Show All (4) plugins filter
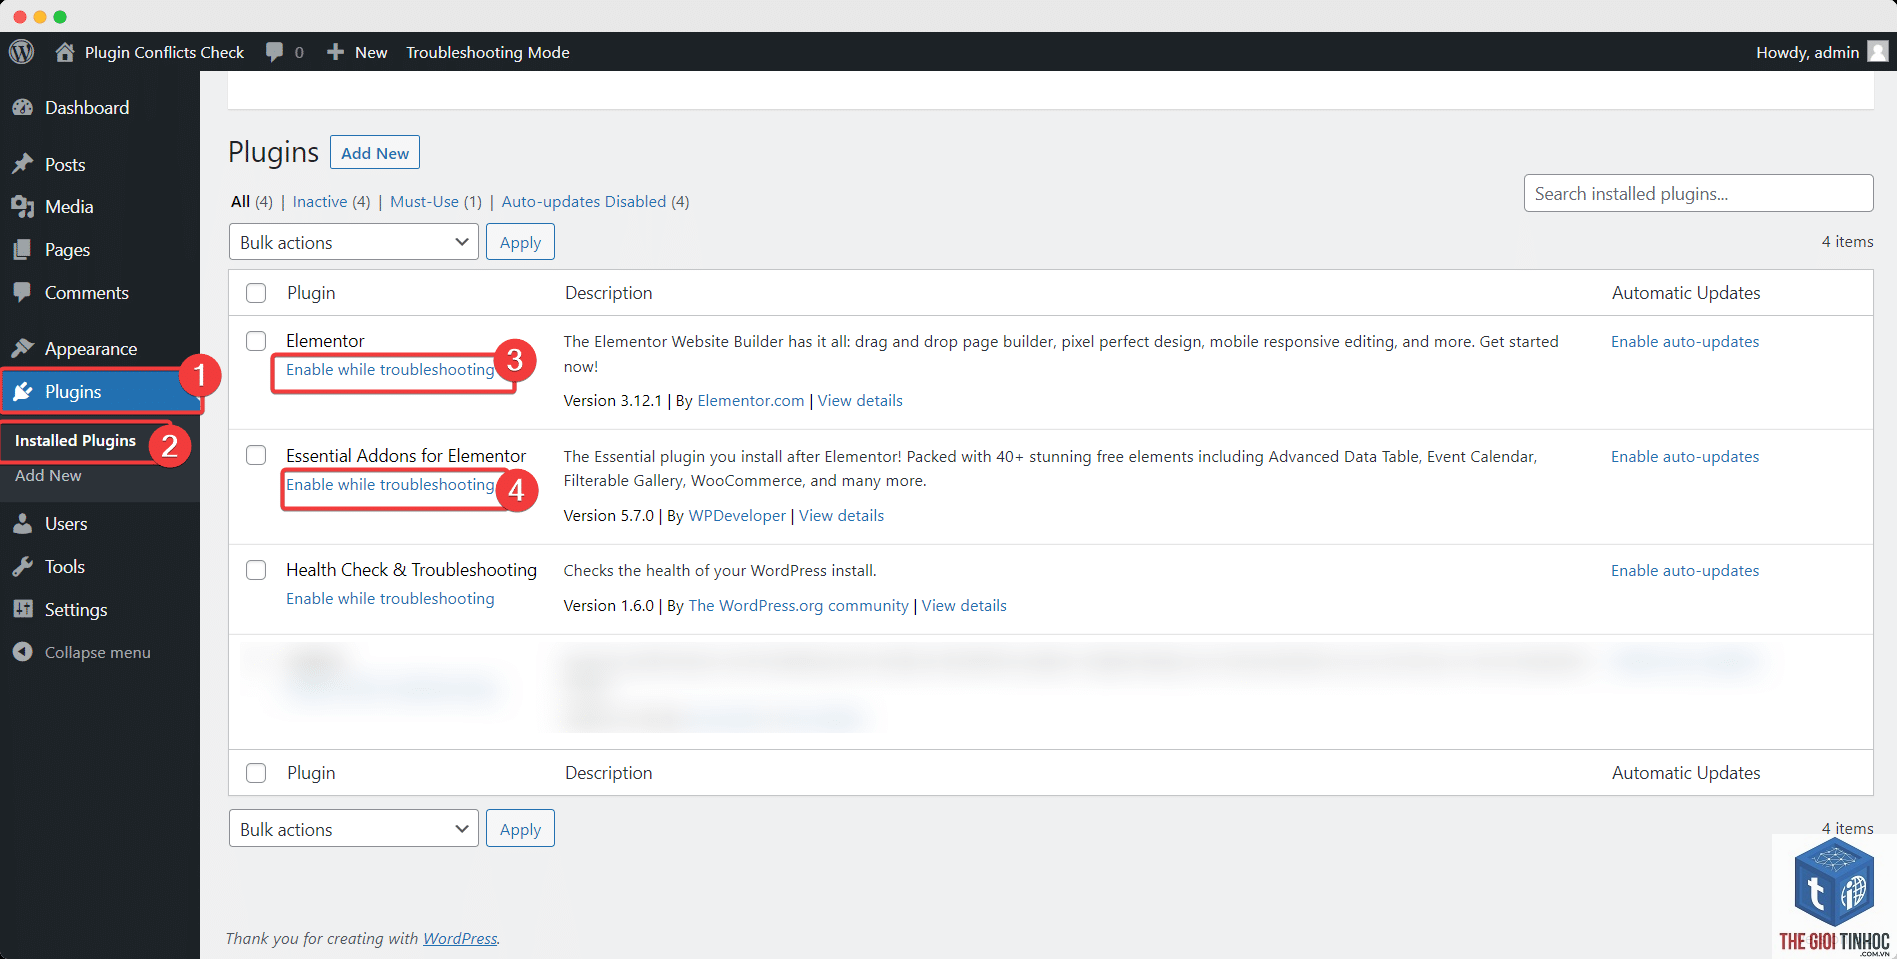The height and width of the screenshot is (959, 1897). point(252,202)
